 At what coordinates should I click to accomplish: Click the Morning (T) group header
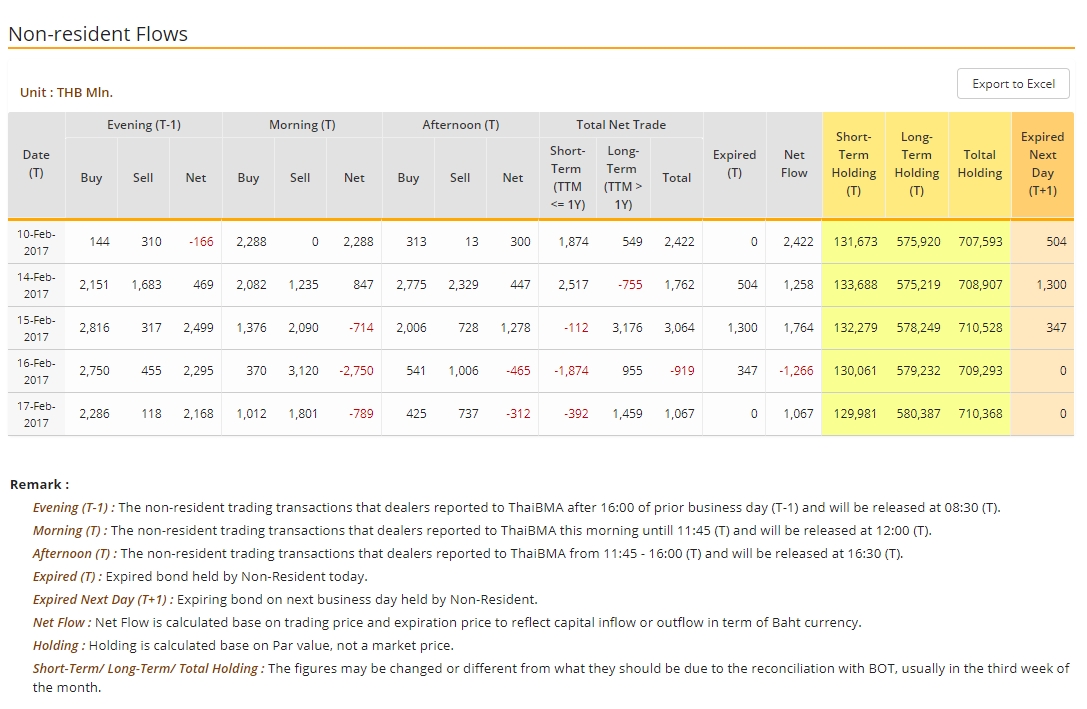click(x=301, y=125)
